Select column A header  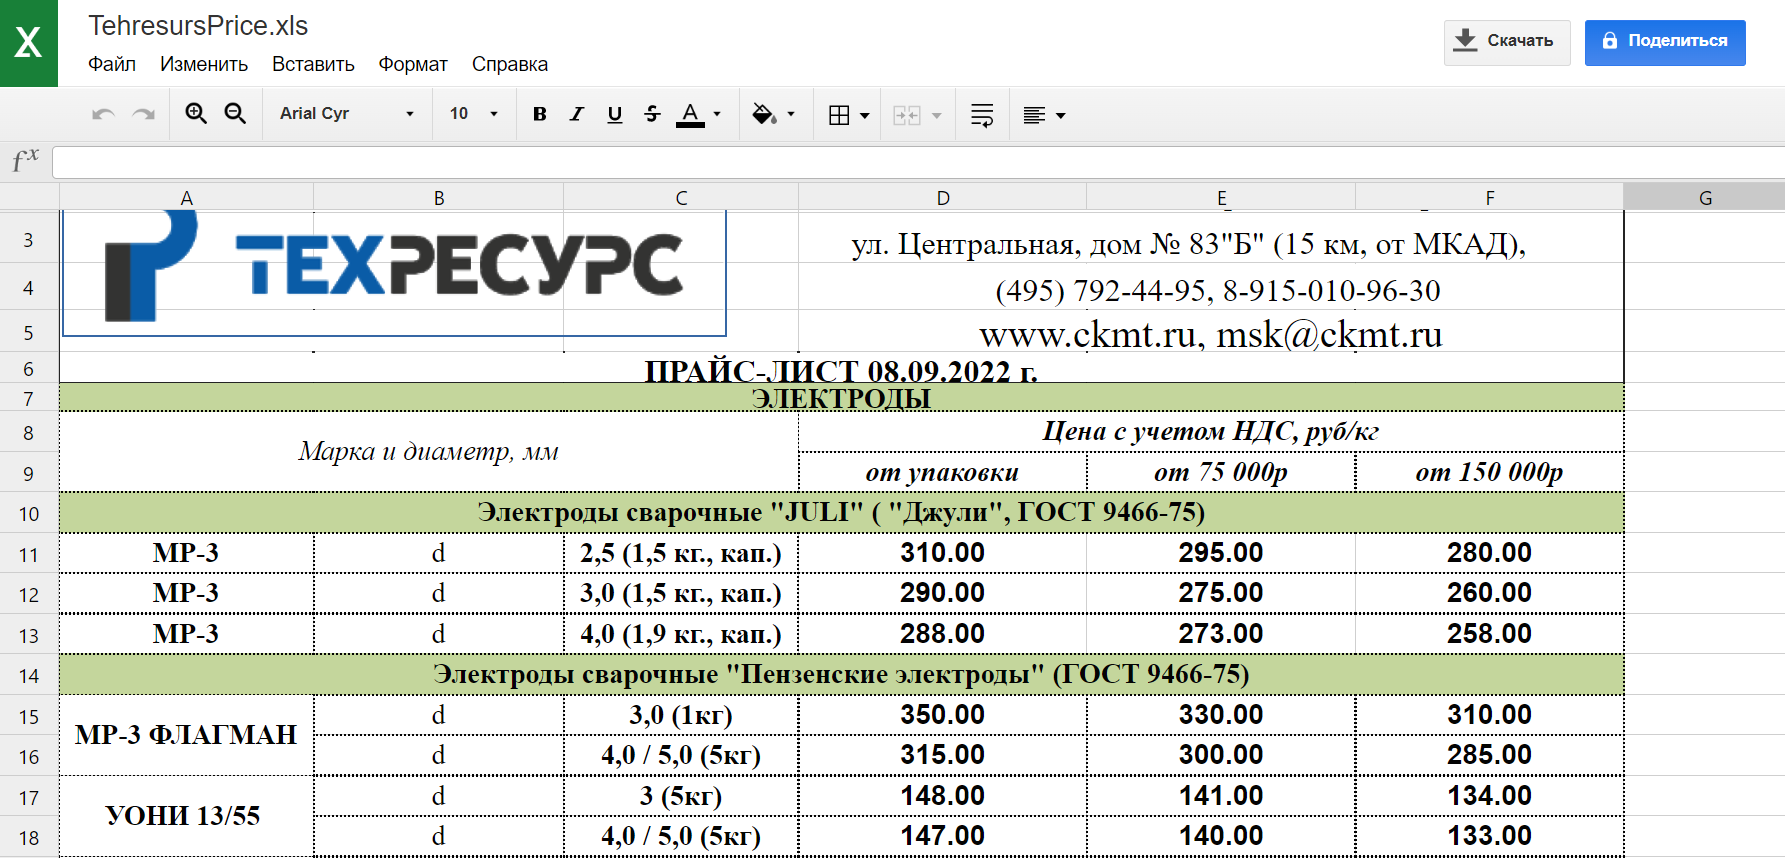point(187,197)
